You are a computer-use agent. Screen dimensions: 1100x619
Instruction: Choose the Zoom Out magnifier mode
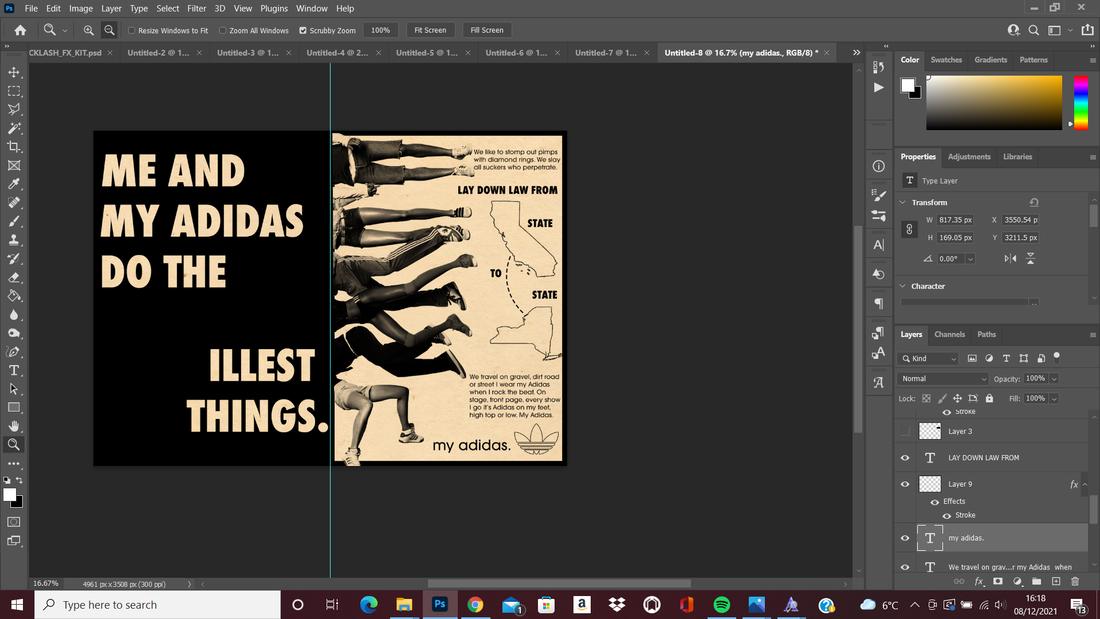tap(109, 30)
